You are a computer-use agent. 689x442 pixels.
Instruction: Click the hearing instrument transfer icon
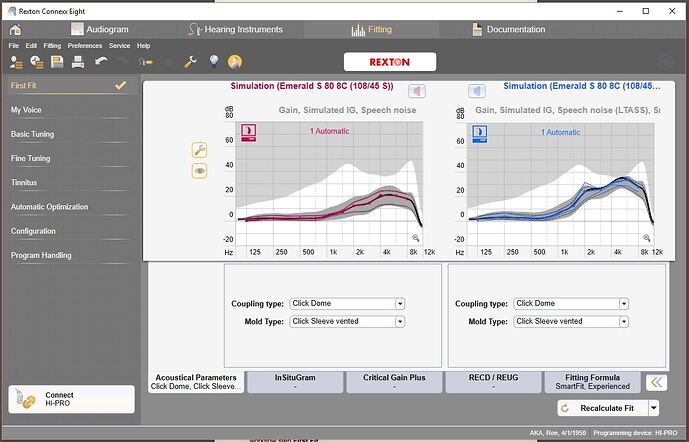pyautogui.click(x=145, y=62)
